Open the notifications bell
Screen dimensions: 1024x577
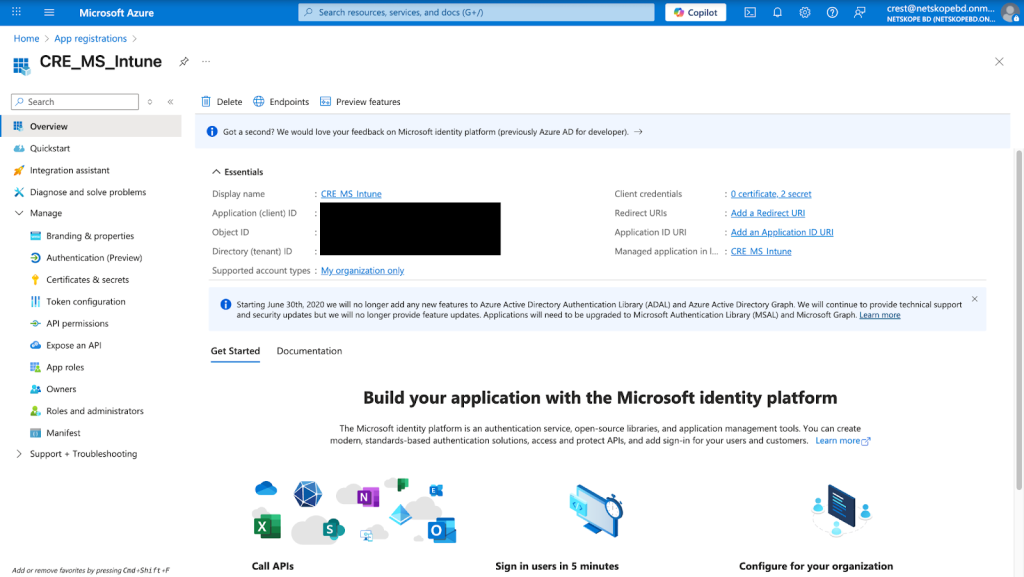[x=777, y=12]
